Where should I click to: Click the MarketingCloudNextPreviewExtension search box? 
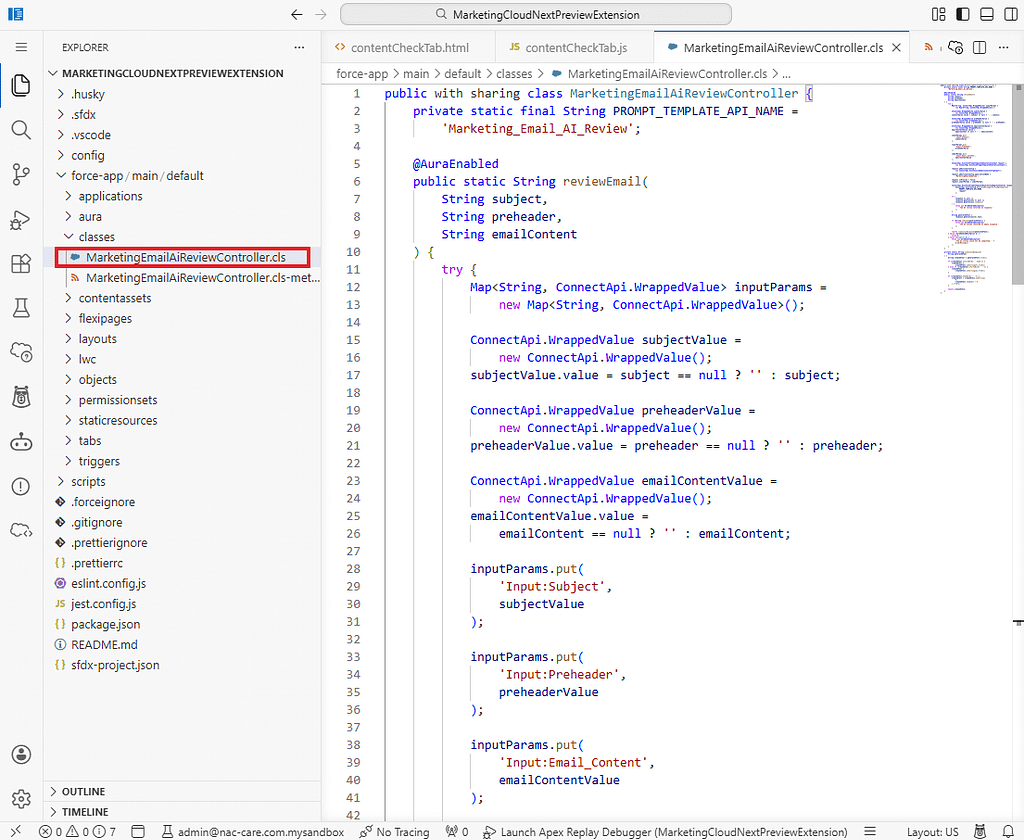coord(536,14)
